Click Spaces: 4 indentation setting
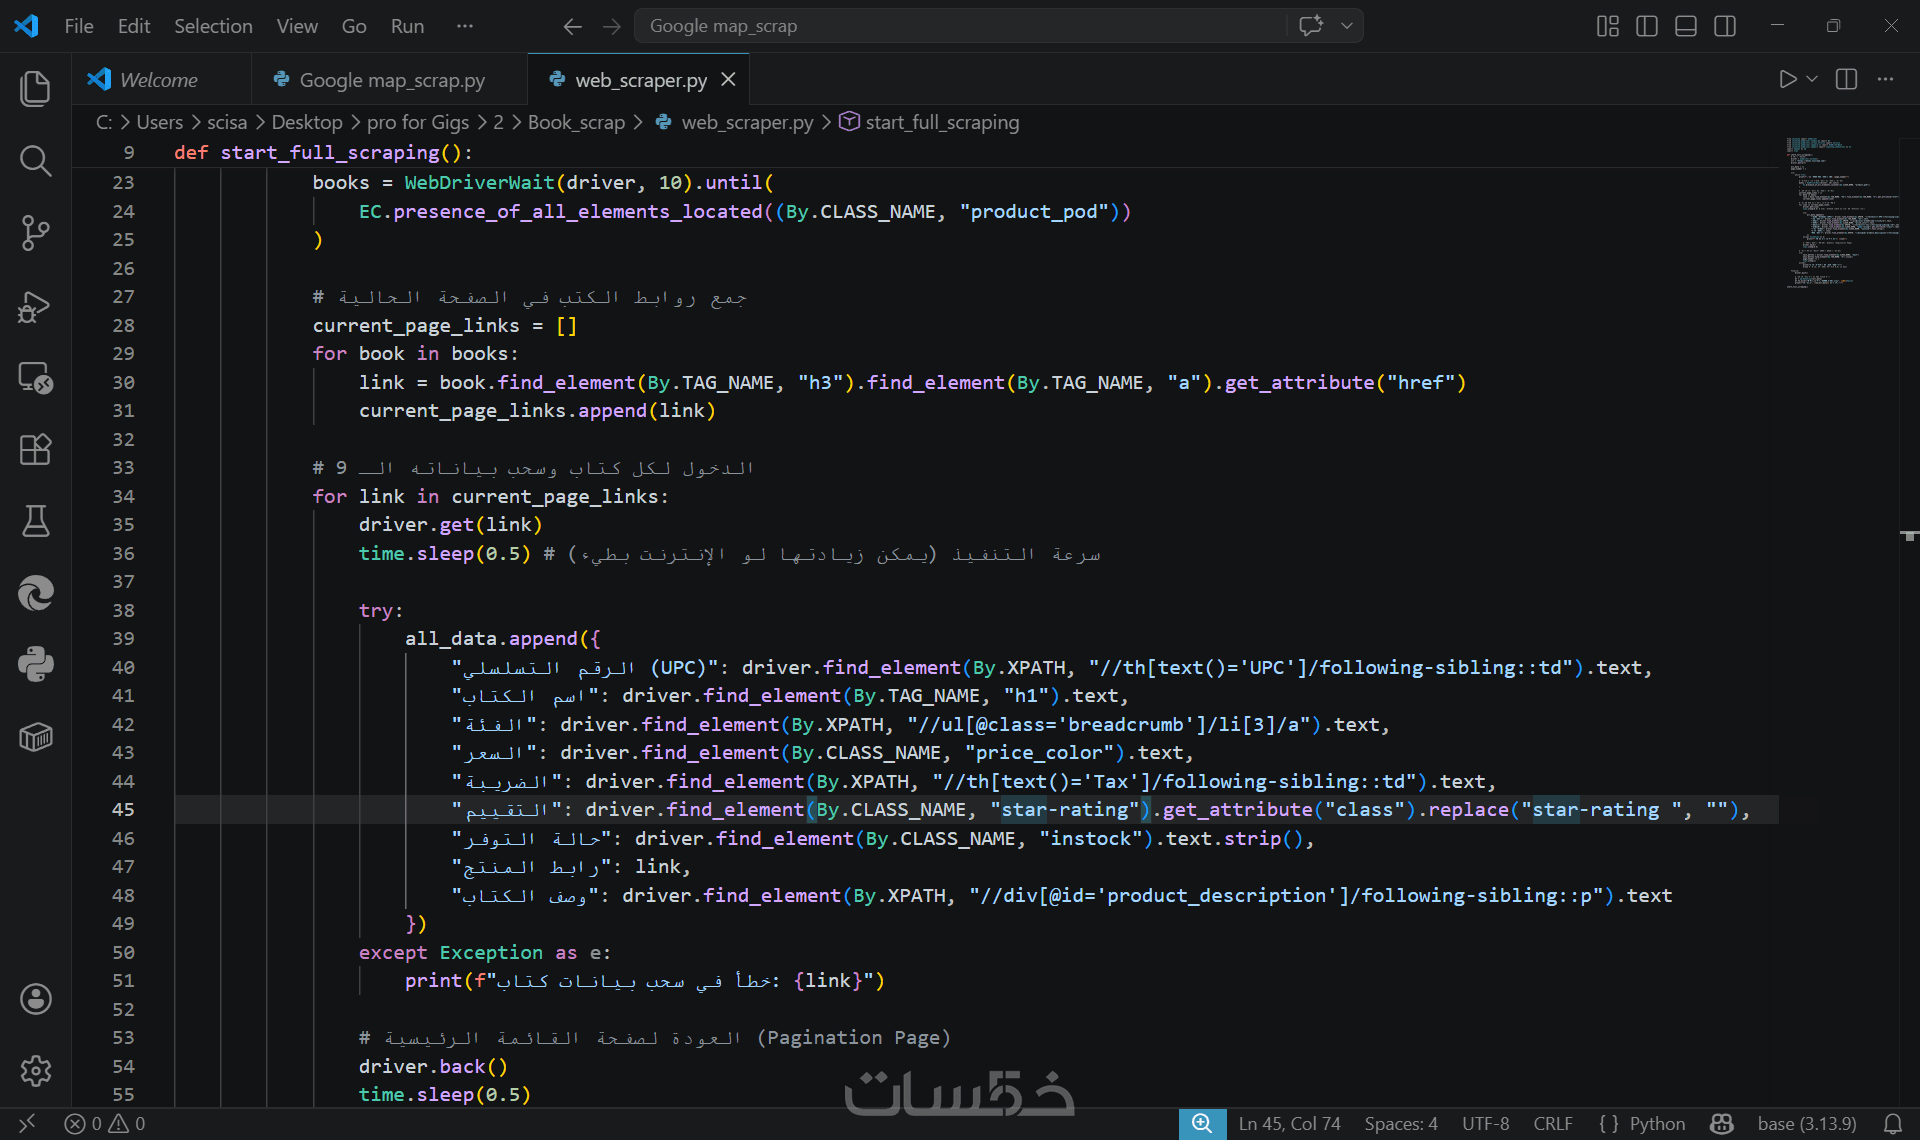This screenshot has width=1920, height=1140. click(x=1400, y=1123)
